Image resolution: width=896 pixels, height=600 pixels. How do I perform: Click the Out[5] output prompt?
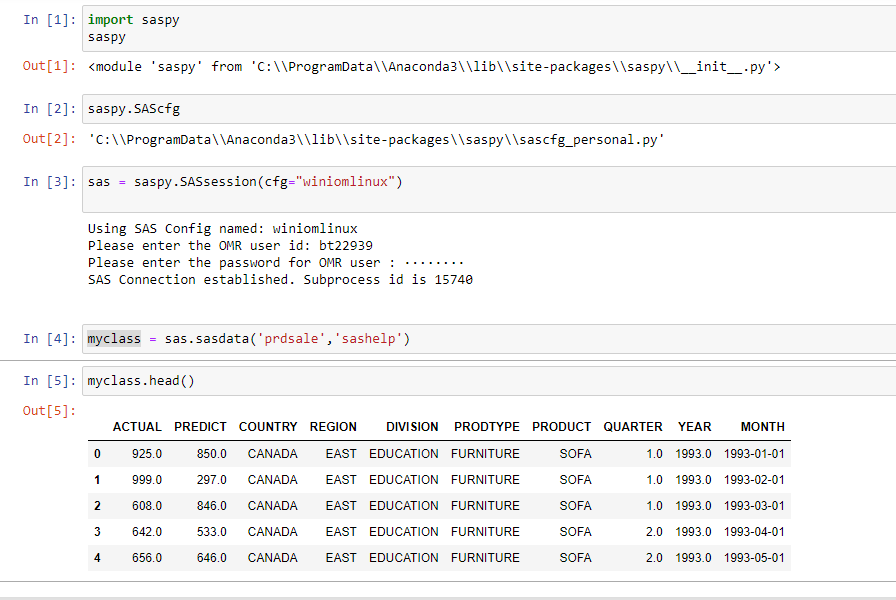(x=48, y=411)
